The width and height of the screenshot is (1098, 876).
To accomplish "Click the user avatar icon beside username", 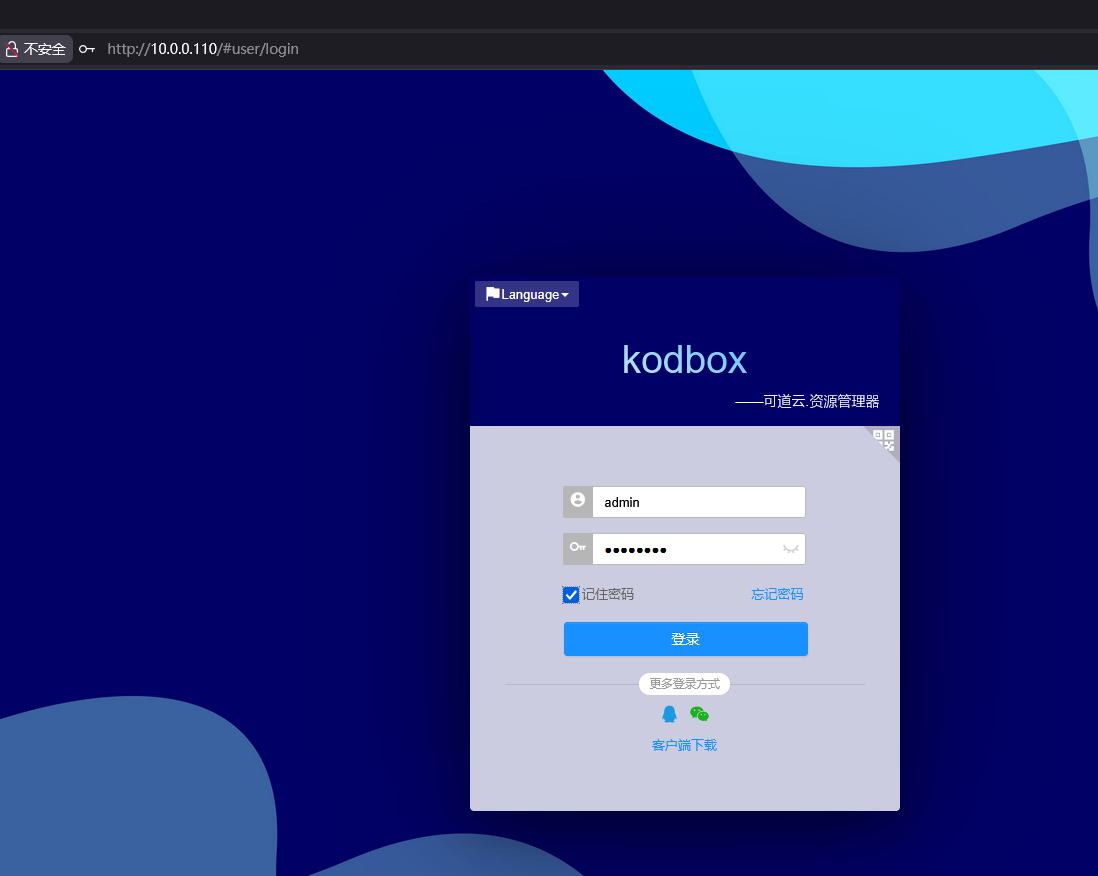I will [578, 500].
